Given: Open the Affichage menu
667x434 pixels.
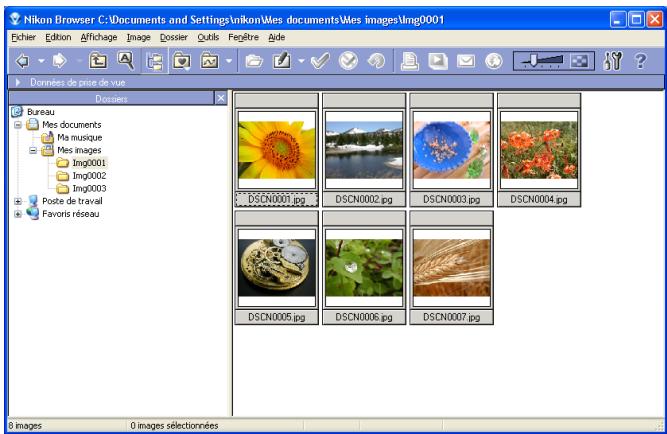Looking at the screenshot, I should [99, 37].
